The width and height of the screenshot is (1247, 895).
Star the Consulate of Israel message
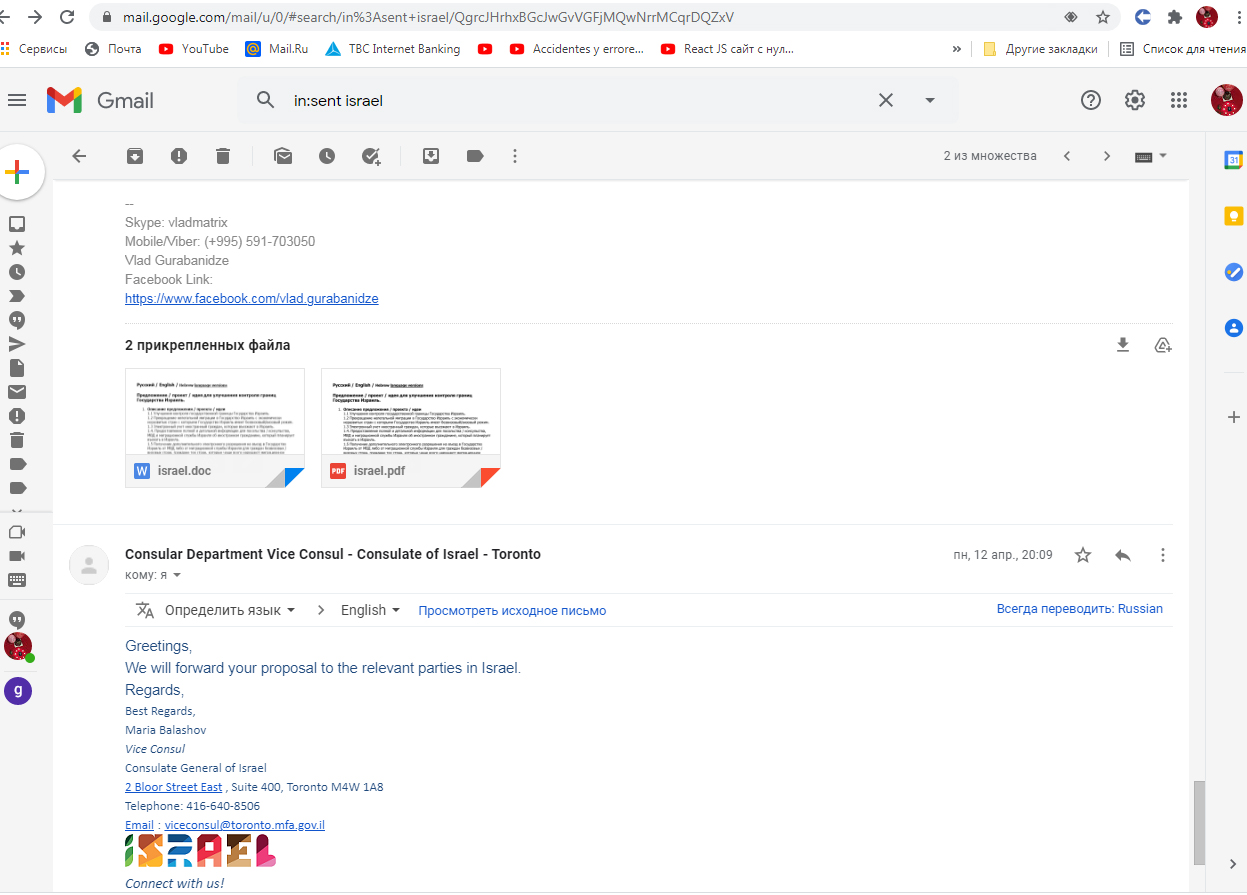(1082, 555)
